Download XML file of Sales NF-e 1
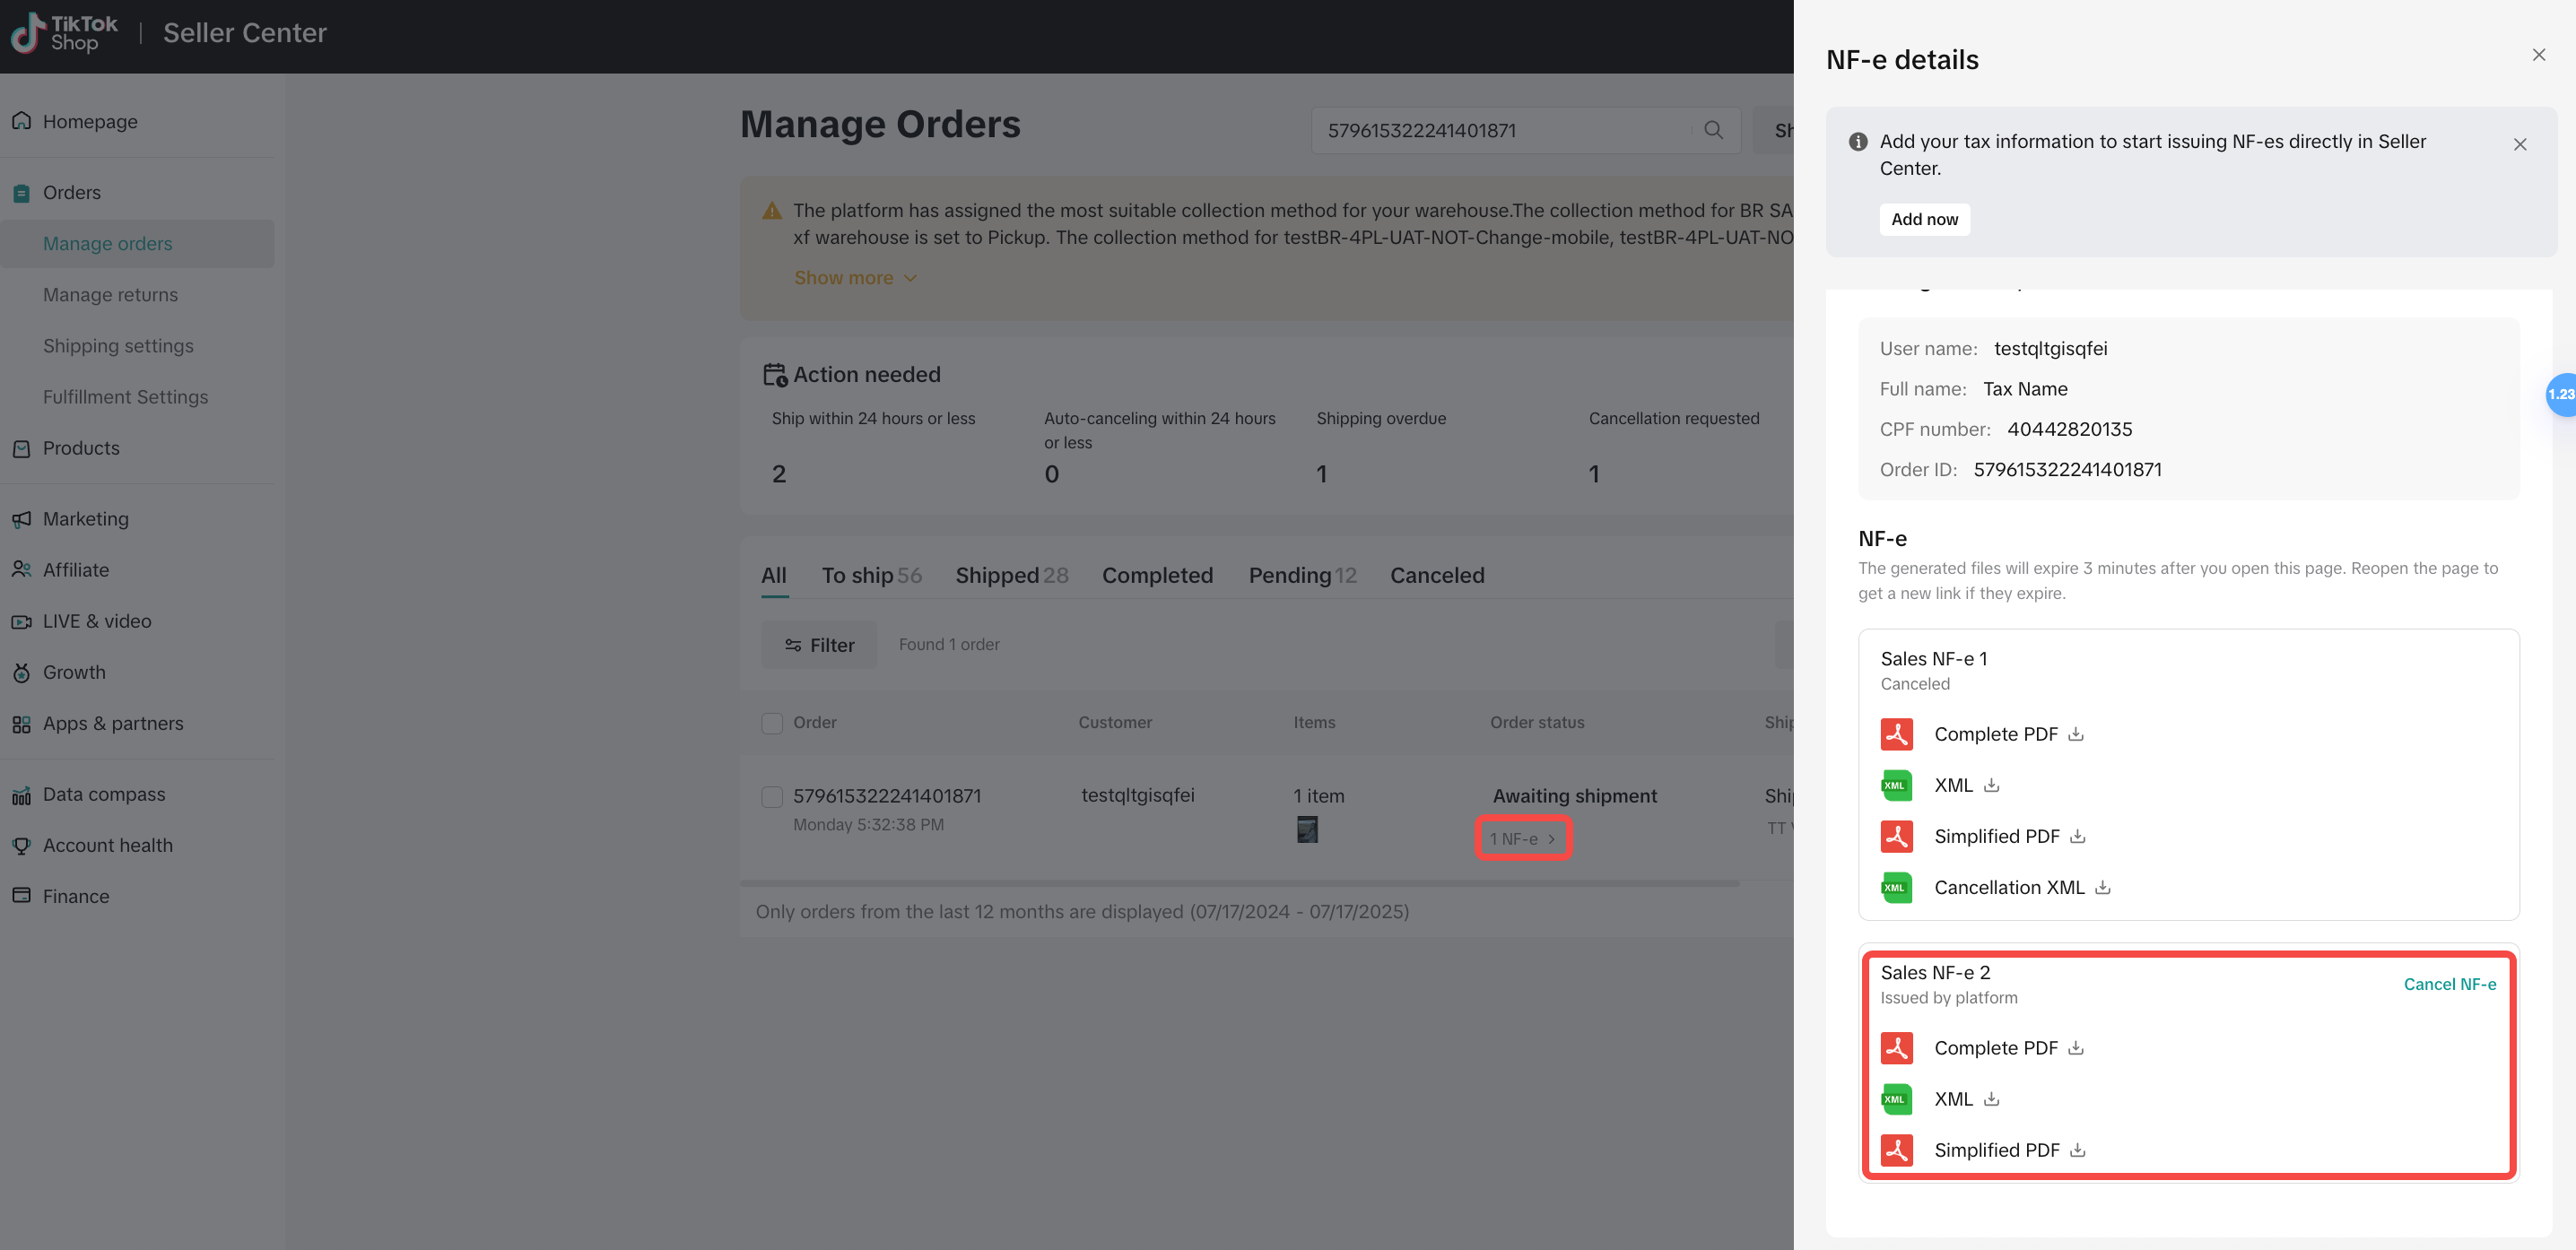The image size is (2576, 1250). point(1992,785)
